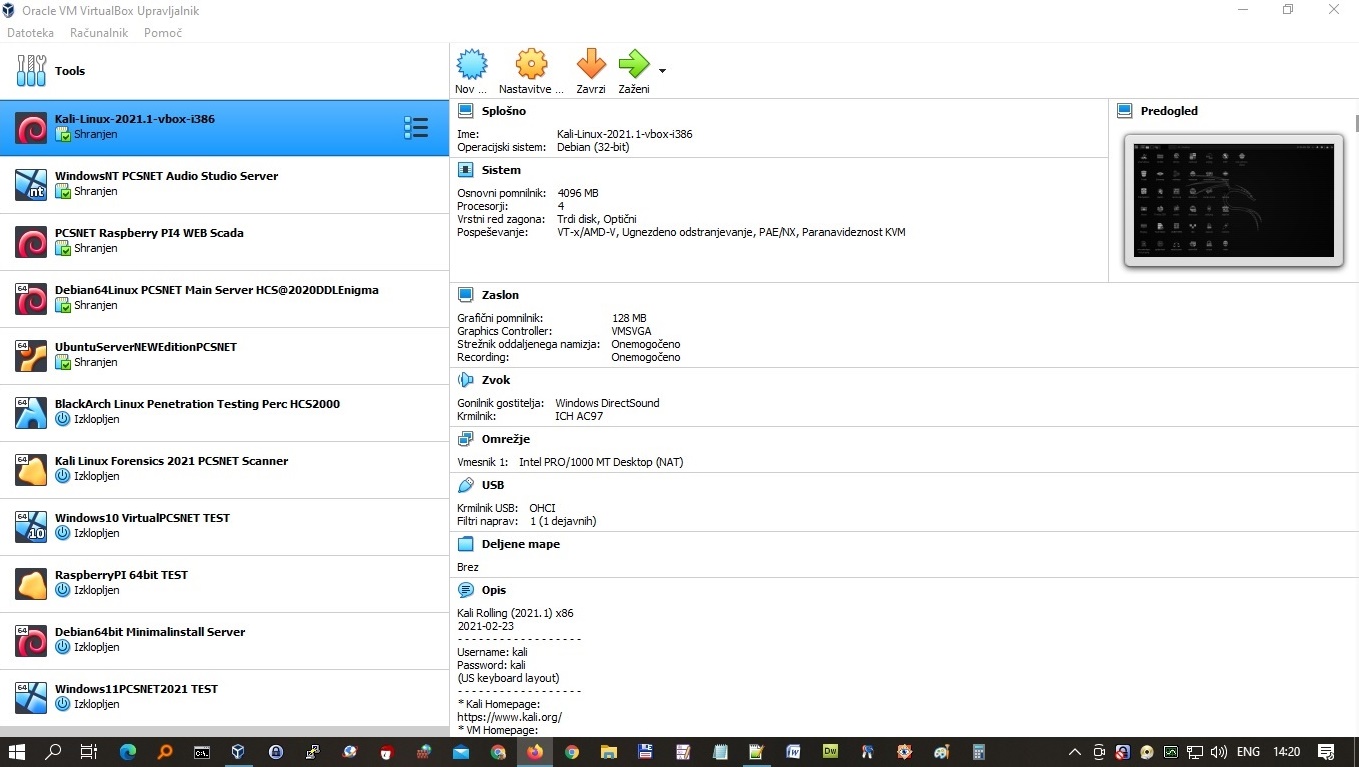Click the Omrežje section header
The width and height of the screenshot is (1359, 767).
click(x=505, y=439)
